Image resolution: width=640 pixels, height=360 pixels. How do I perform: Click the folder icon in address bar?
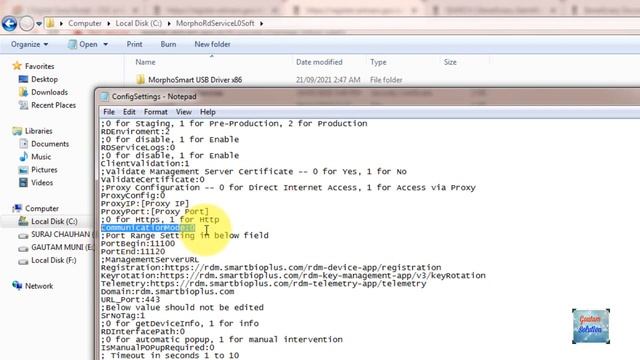pos(50,23)
